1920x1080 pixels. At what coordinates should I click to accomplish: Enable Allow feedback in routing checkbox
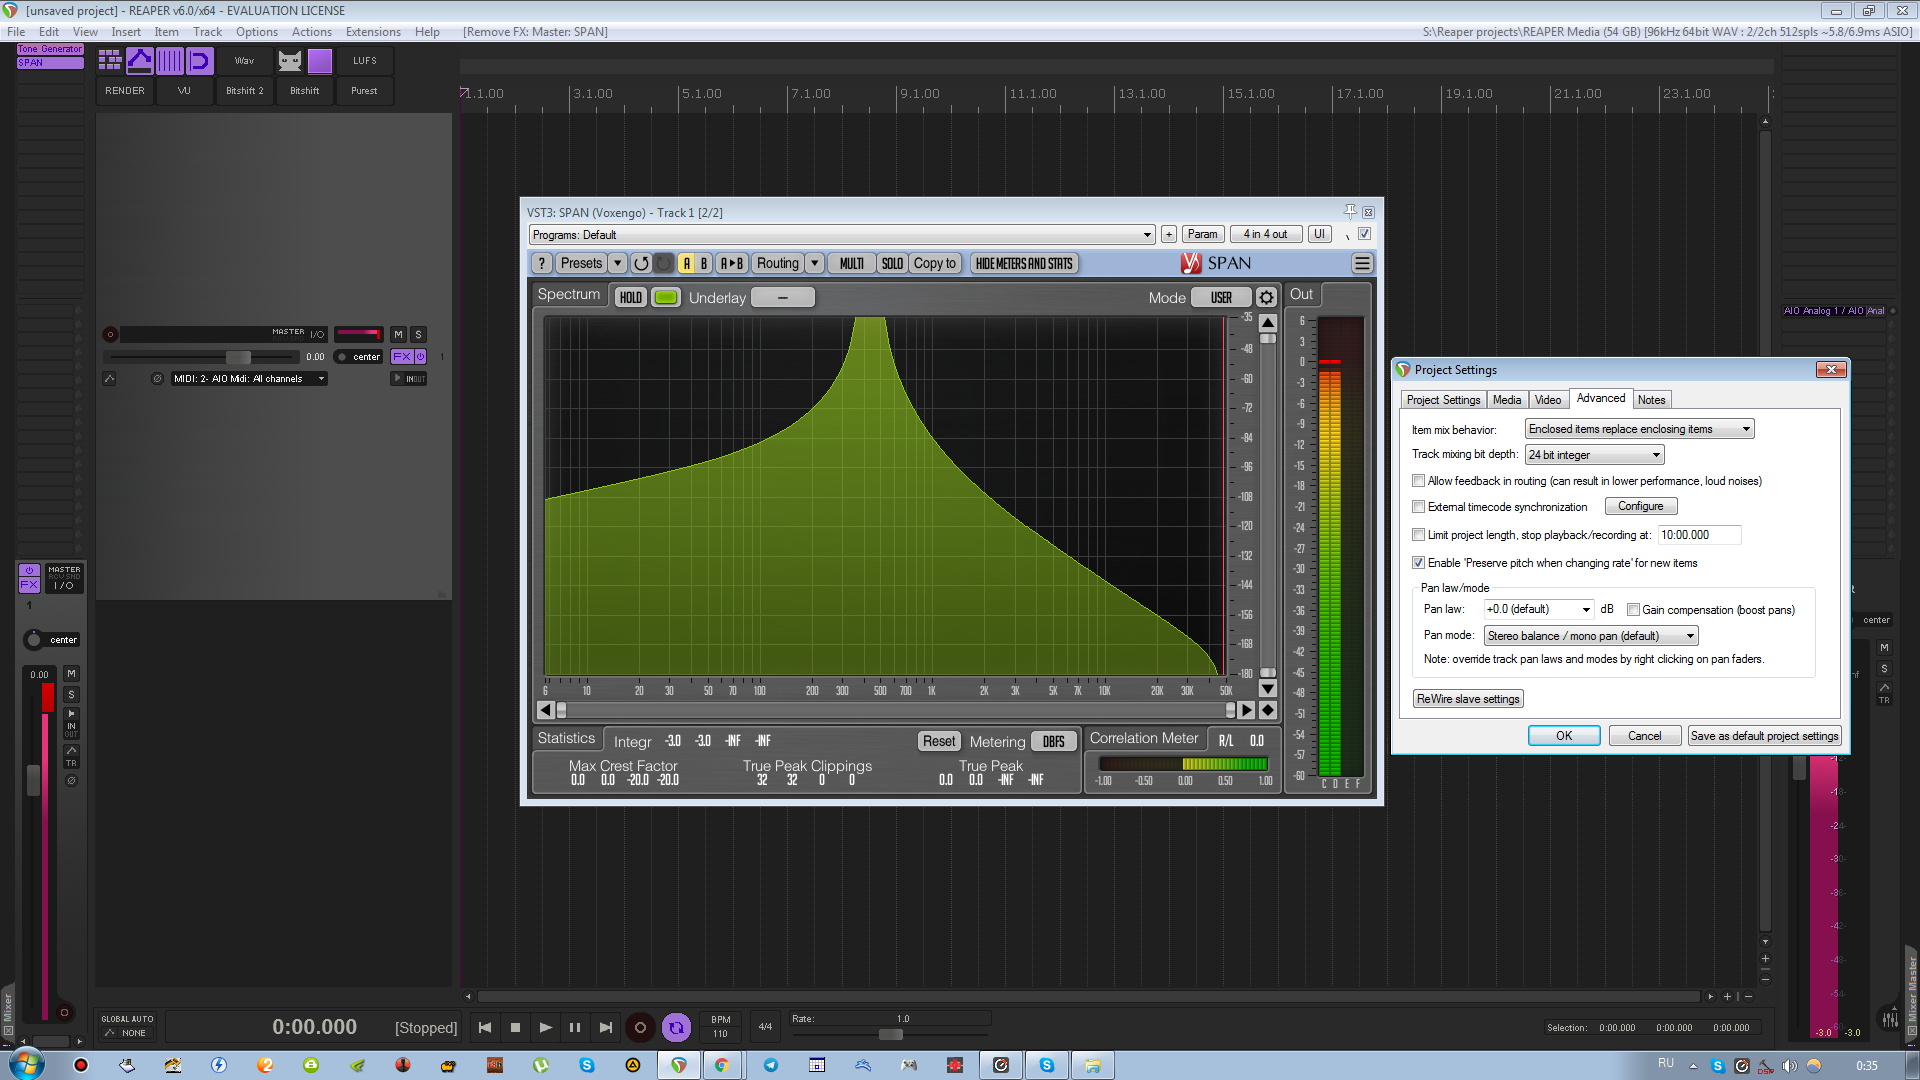(x=1418, y=481)
